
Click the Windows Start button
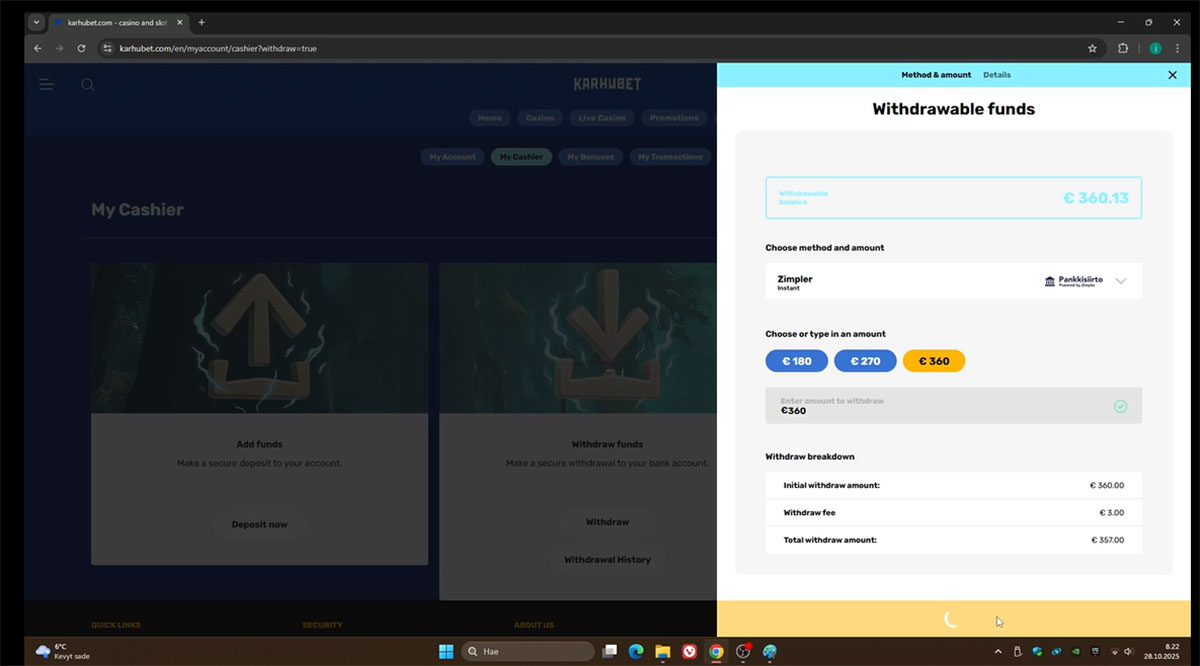coord(446,651)
